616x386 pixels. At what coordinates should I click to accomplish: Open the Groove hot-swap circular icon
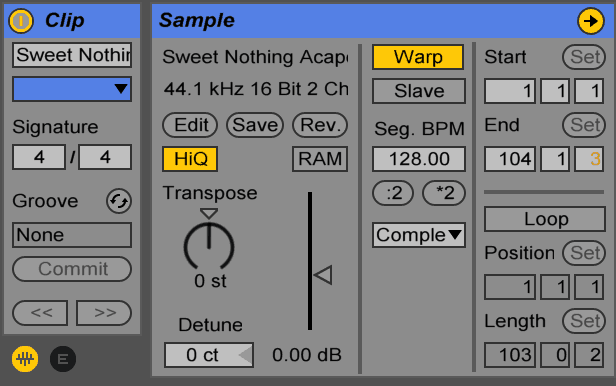(x=119, y=201)
